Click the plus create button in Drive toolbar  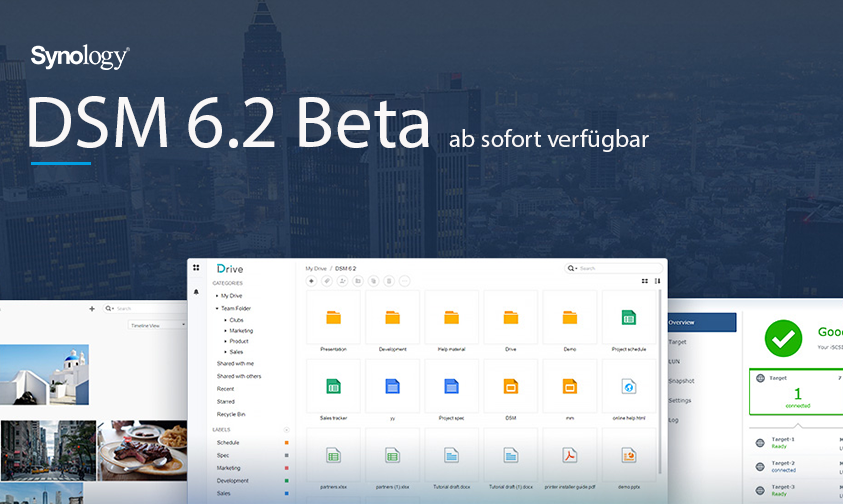(312, 282)
